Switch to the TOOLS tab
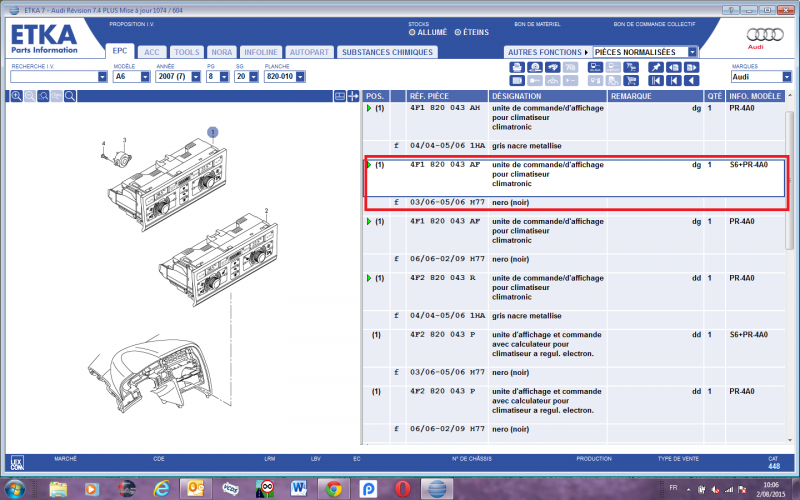800x500 pixels. click(187, 52)
